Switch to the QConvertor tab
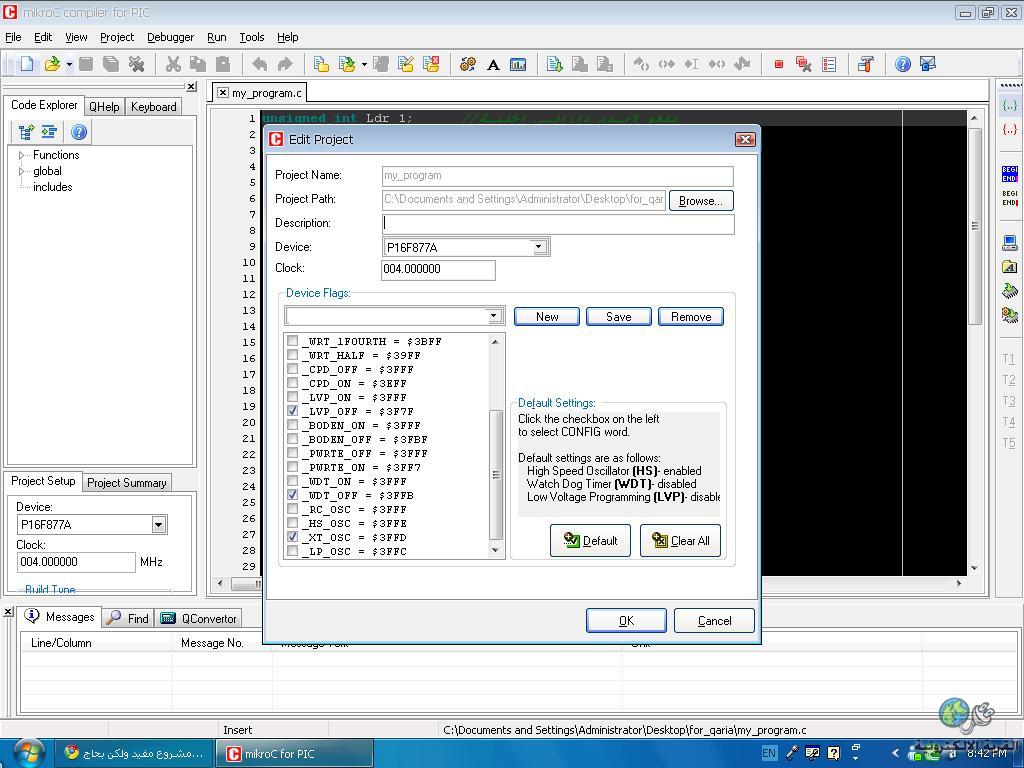The image size is (1024, 768). [199, 618]
